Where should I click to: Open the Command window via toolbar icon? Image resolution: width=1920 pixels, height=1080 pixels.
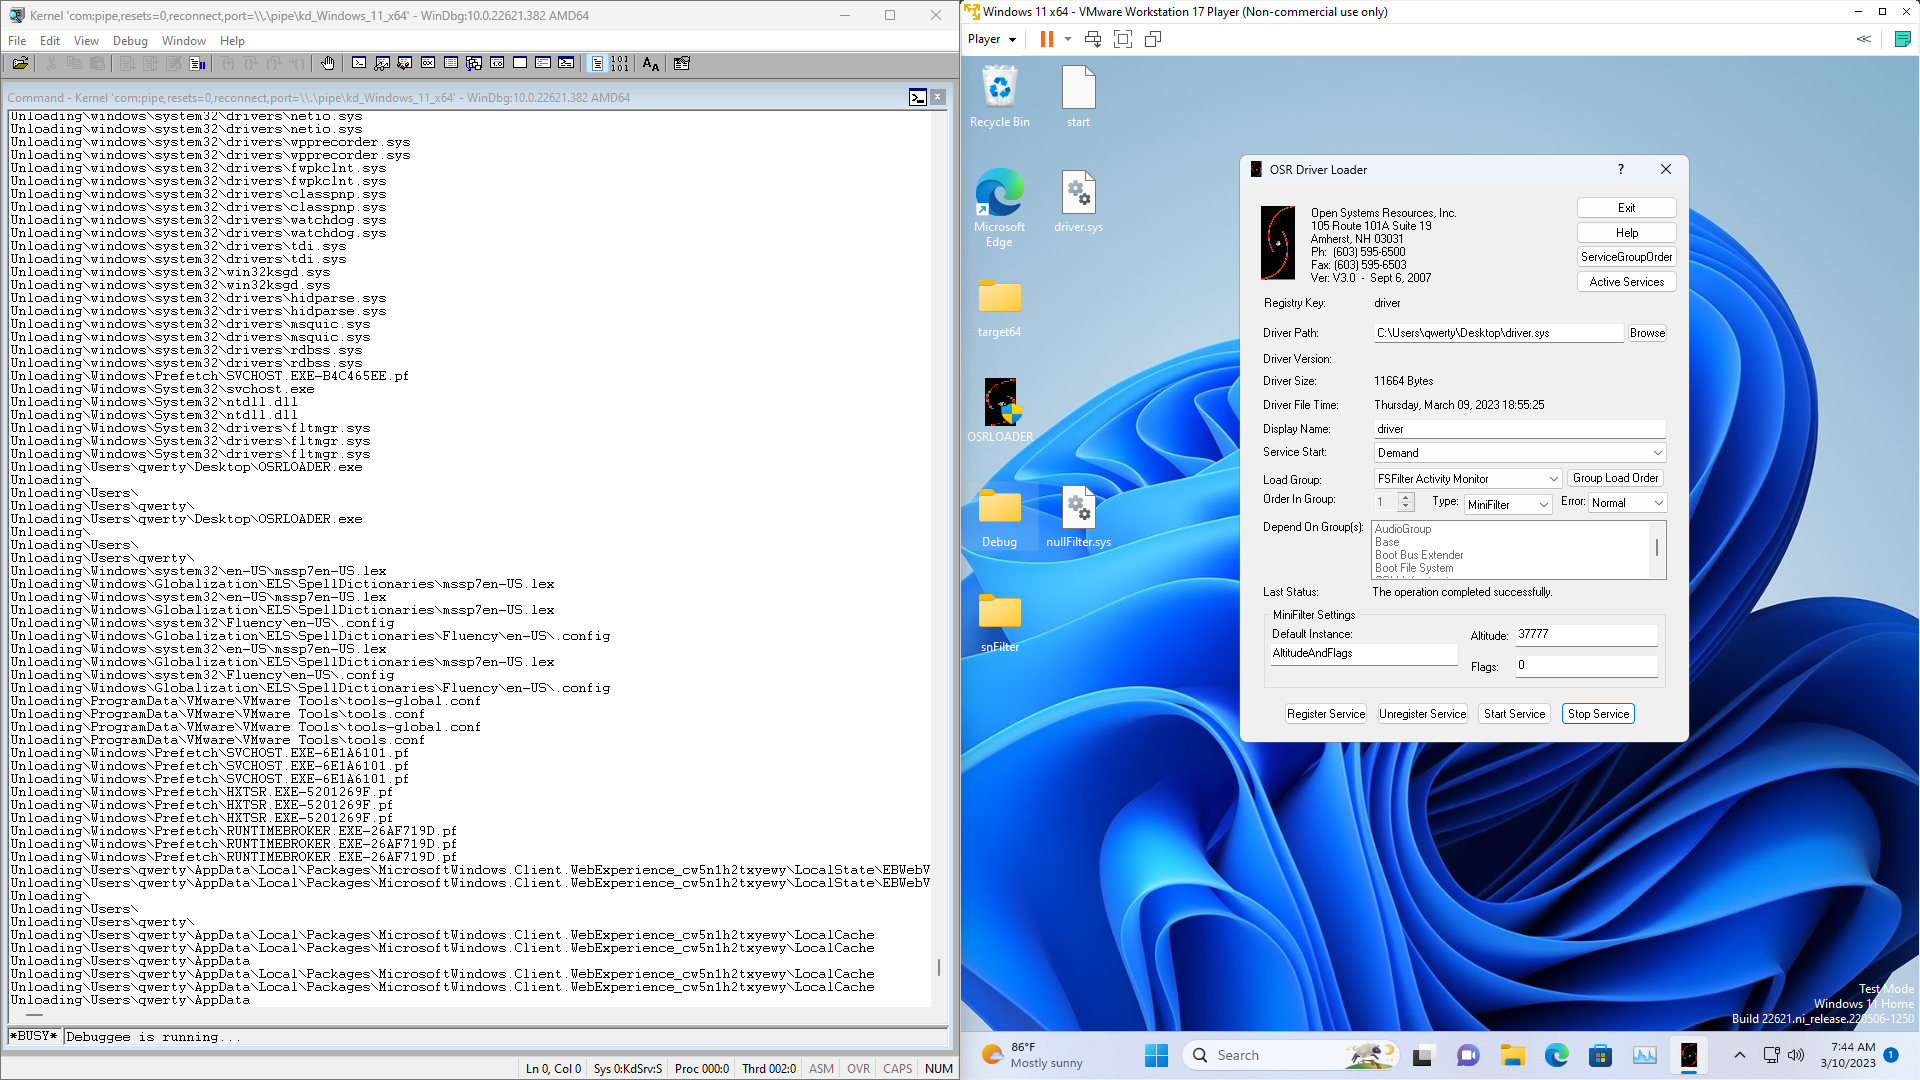coord(359,63)
